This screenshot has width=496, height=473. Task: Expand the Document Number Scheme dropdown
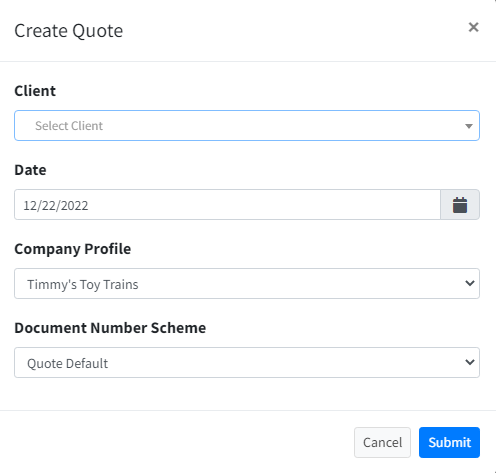coord(247,363)
